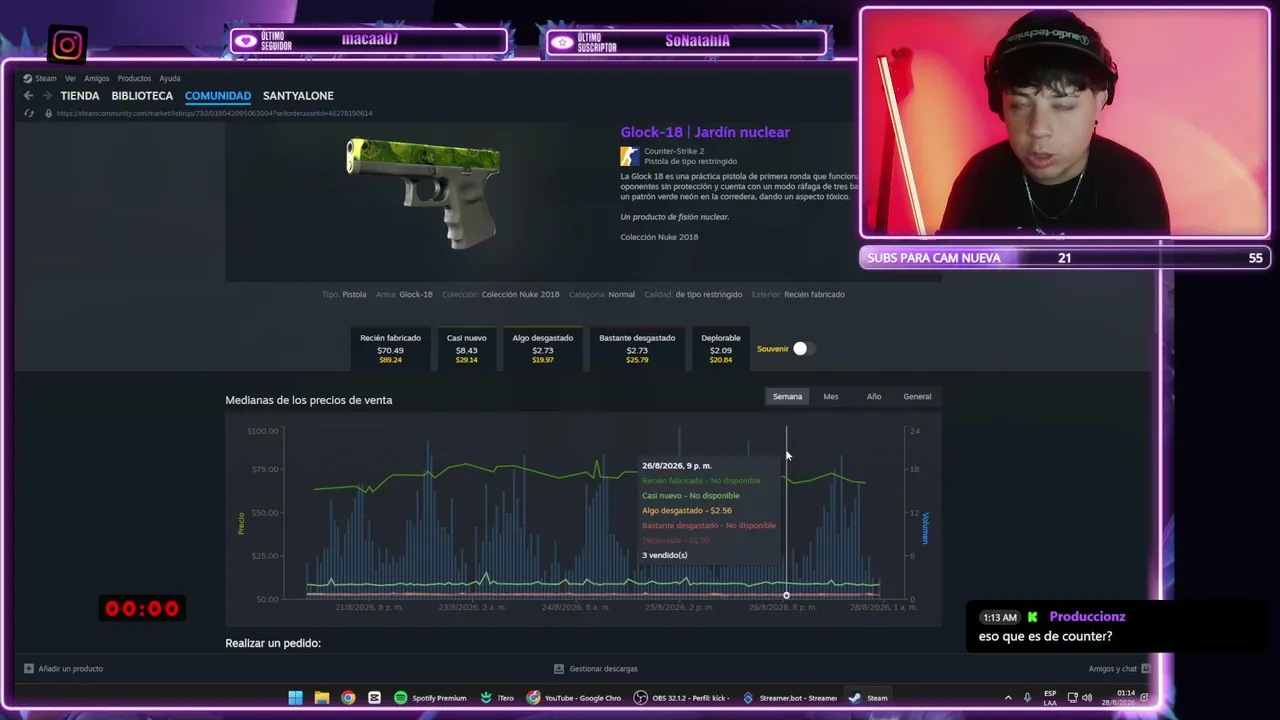The height and width of the screenshot is (720, 1280).
Task: Open the pinned Chrome icon in taskbar
Action: pyautogui.click(x=348, y=698)
